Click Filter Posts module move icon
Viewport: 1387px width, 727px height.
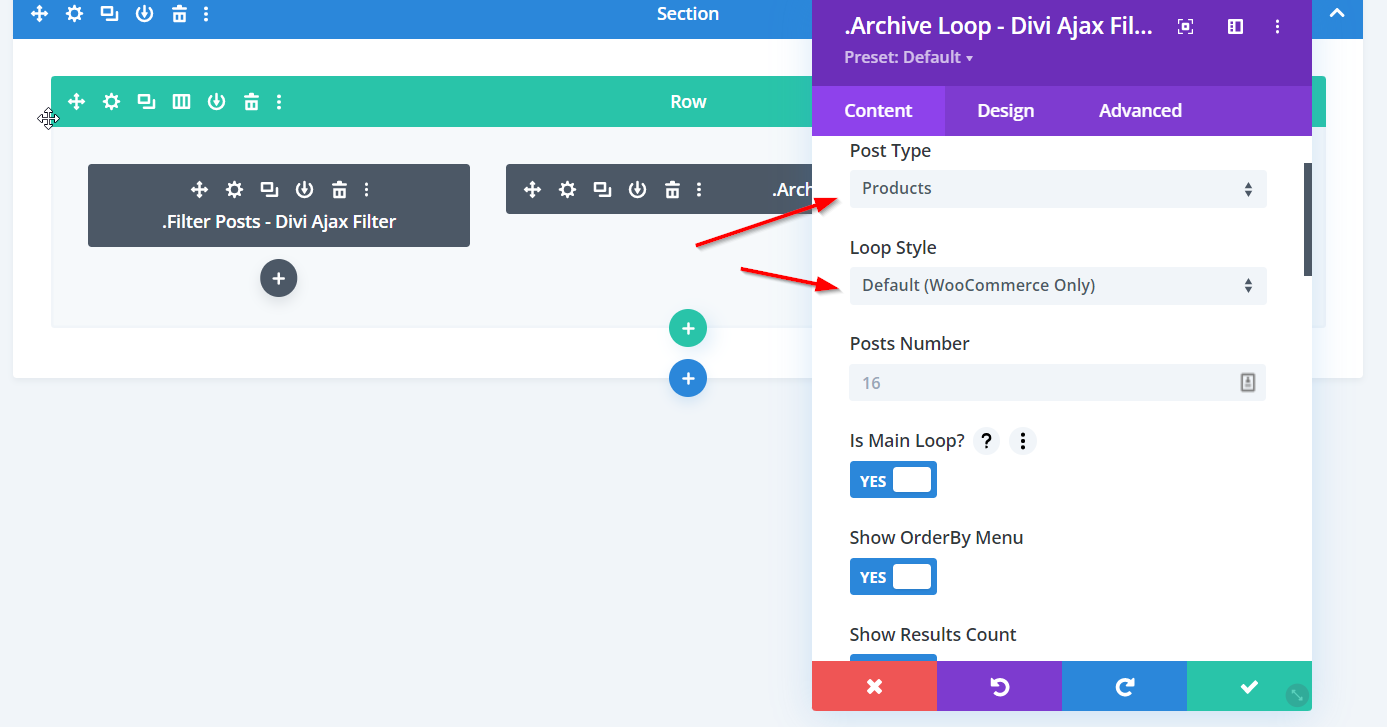199,189
